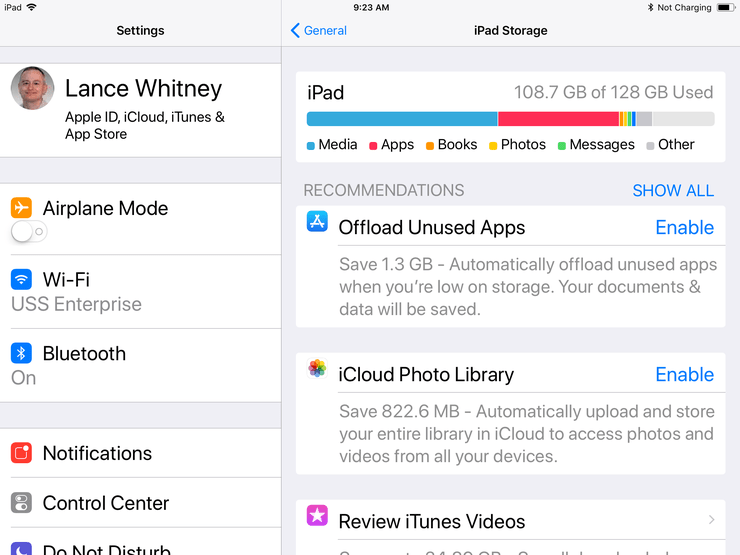Tap the Bluetooth status icon near Not Charging
740x555 pixels.
650,8
